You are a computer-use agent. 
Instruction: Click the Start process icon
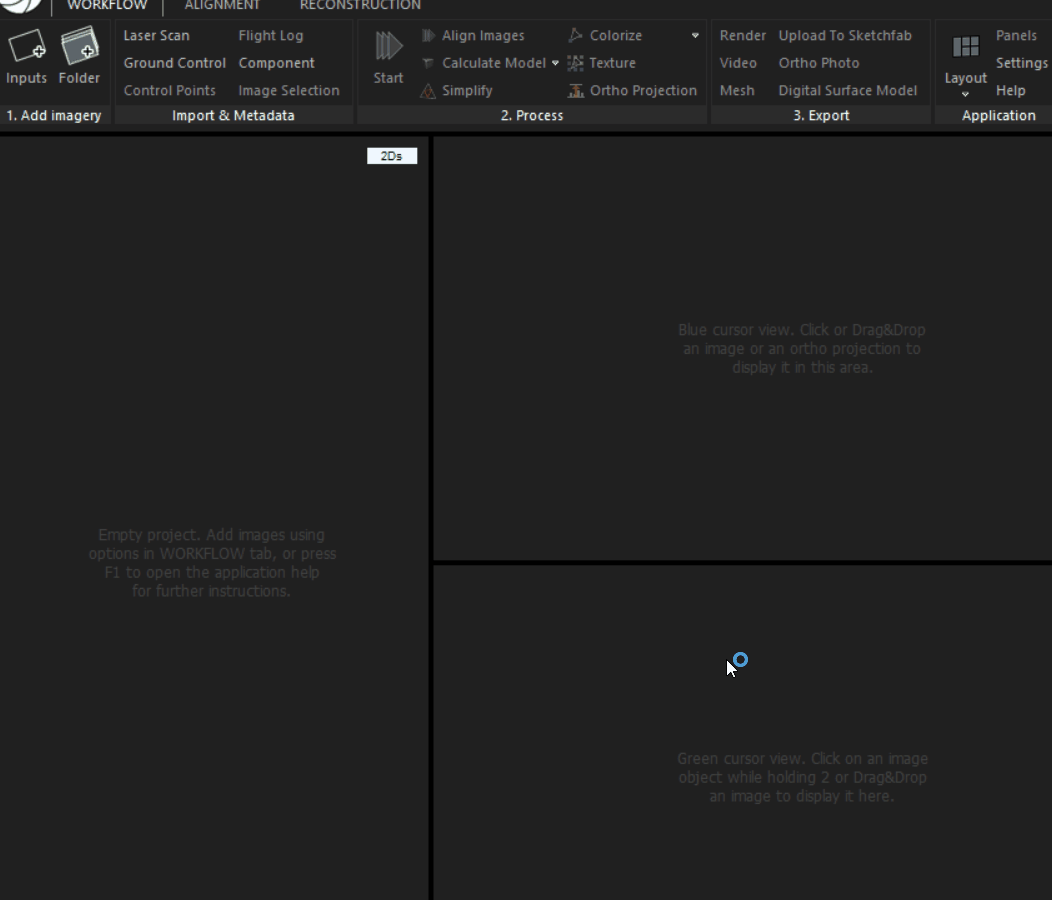(388, 46)
